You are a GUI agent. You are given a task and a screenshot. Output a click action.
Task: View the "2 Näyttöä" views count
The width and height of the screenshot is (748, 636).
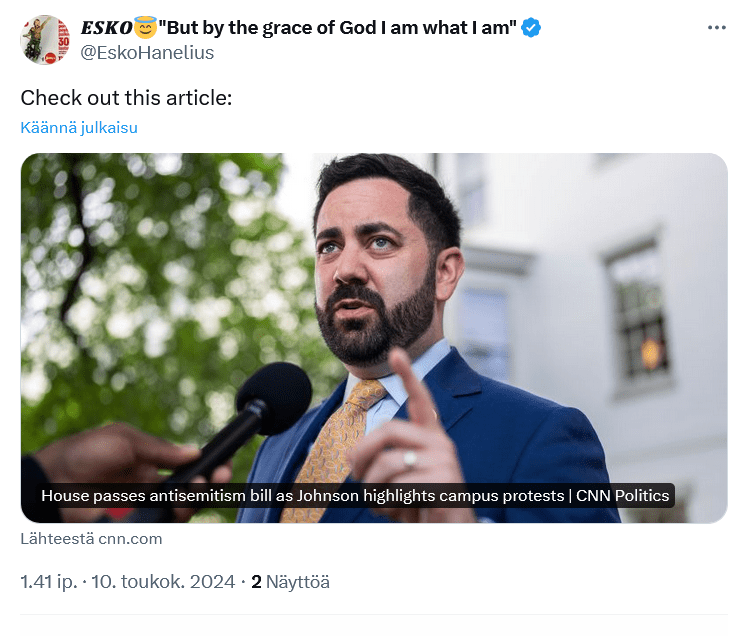click(290, 581)
